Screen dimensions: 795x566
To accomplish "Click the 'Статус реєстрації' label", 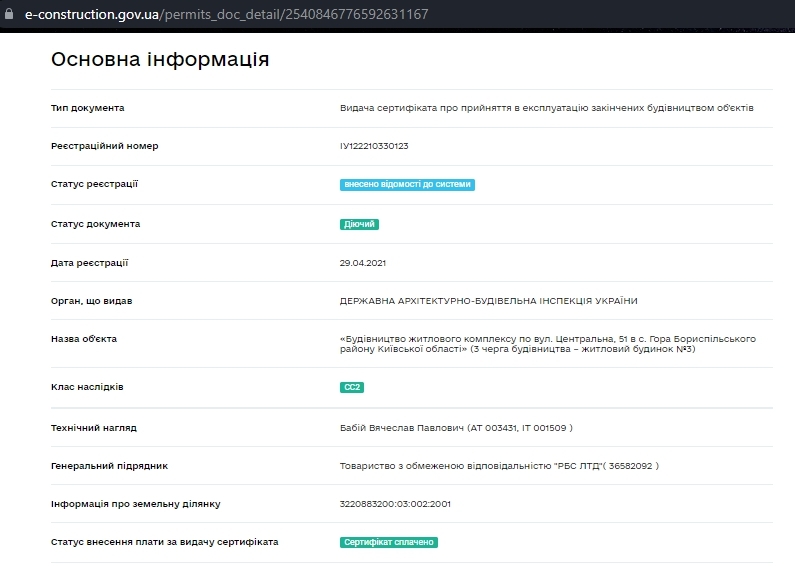I will 94,184.
